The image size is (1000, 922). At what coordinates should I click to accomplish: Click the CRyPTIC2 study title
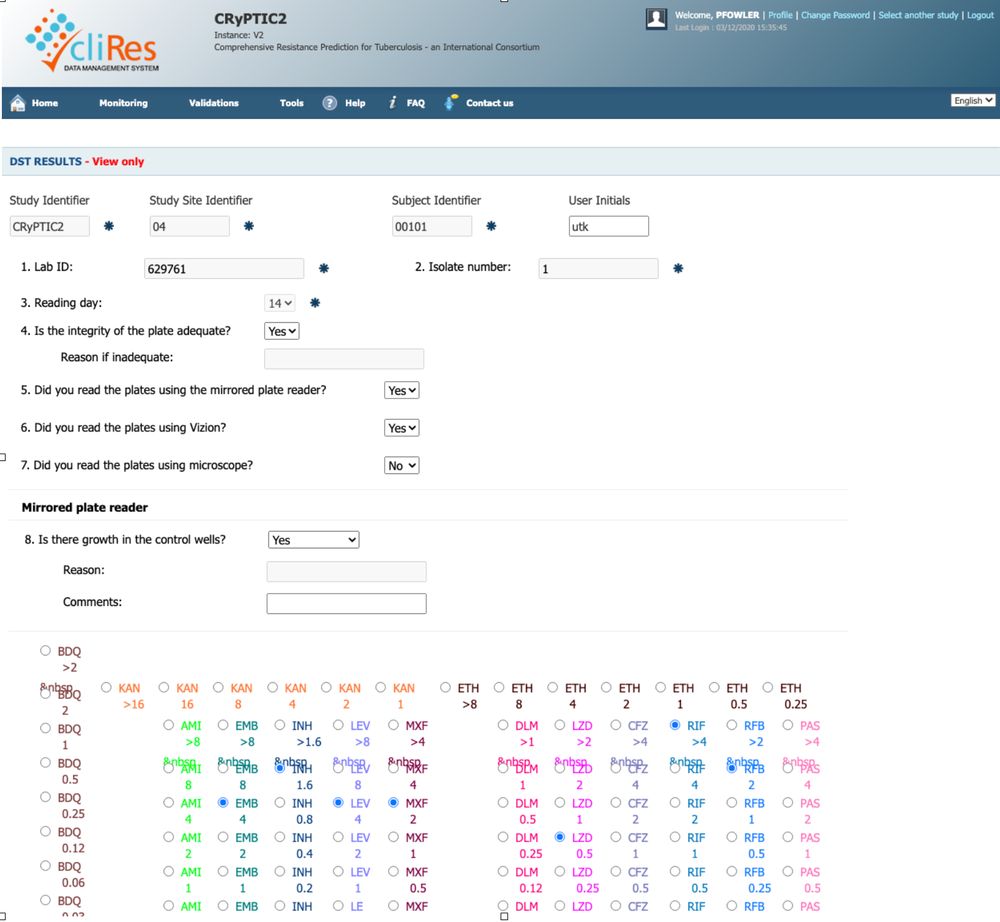click(x=251, y=18)
